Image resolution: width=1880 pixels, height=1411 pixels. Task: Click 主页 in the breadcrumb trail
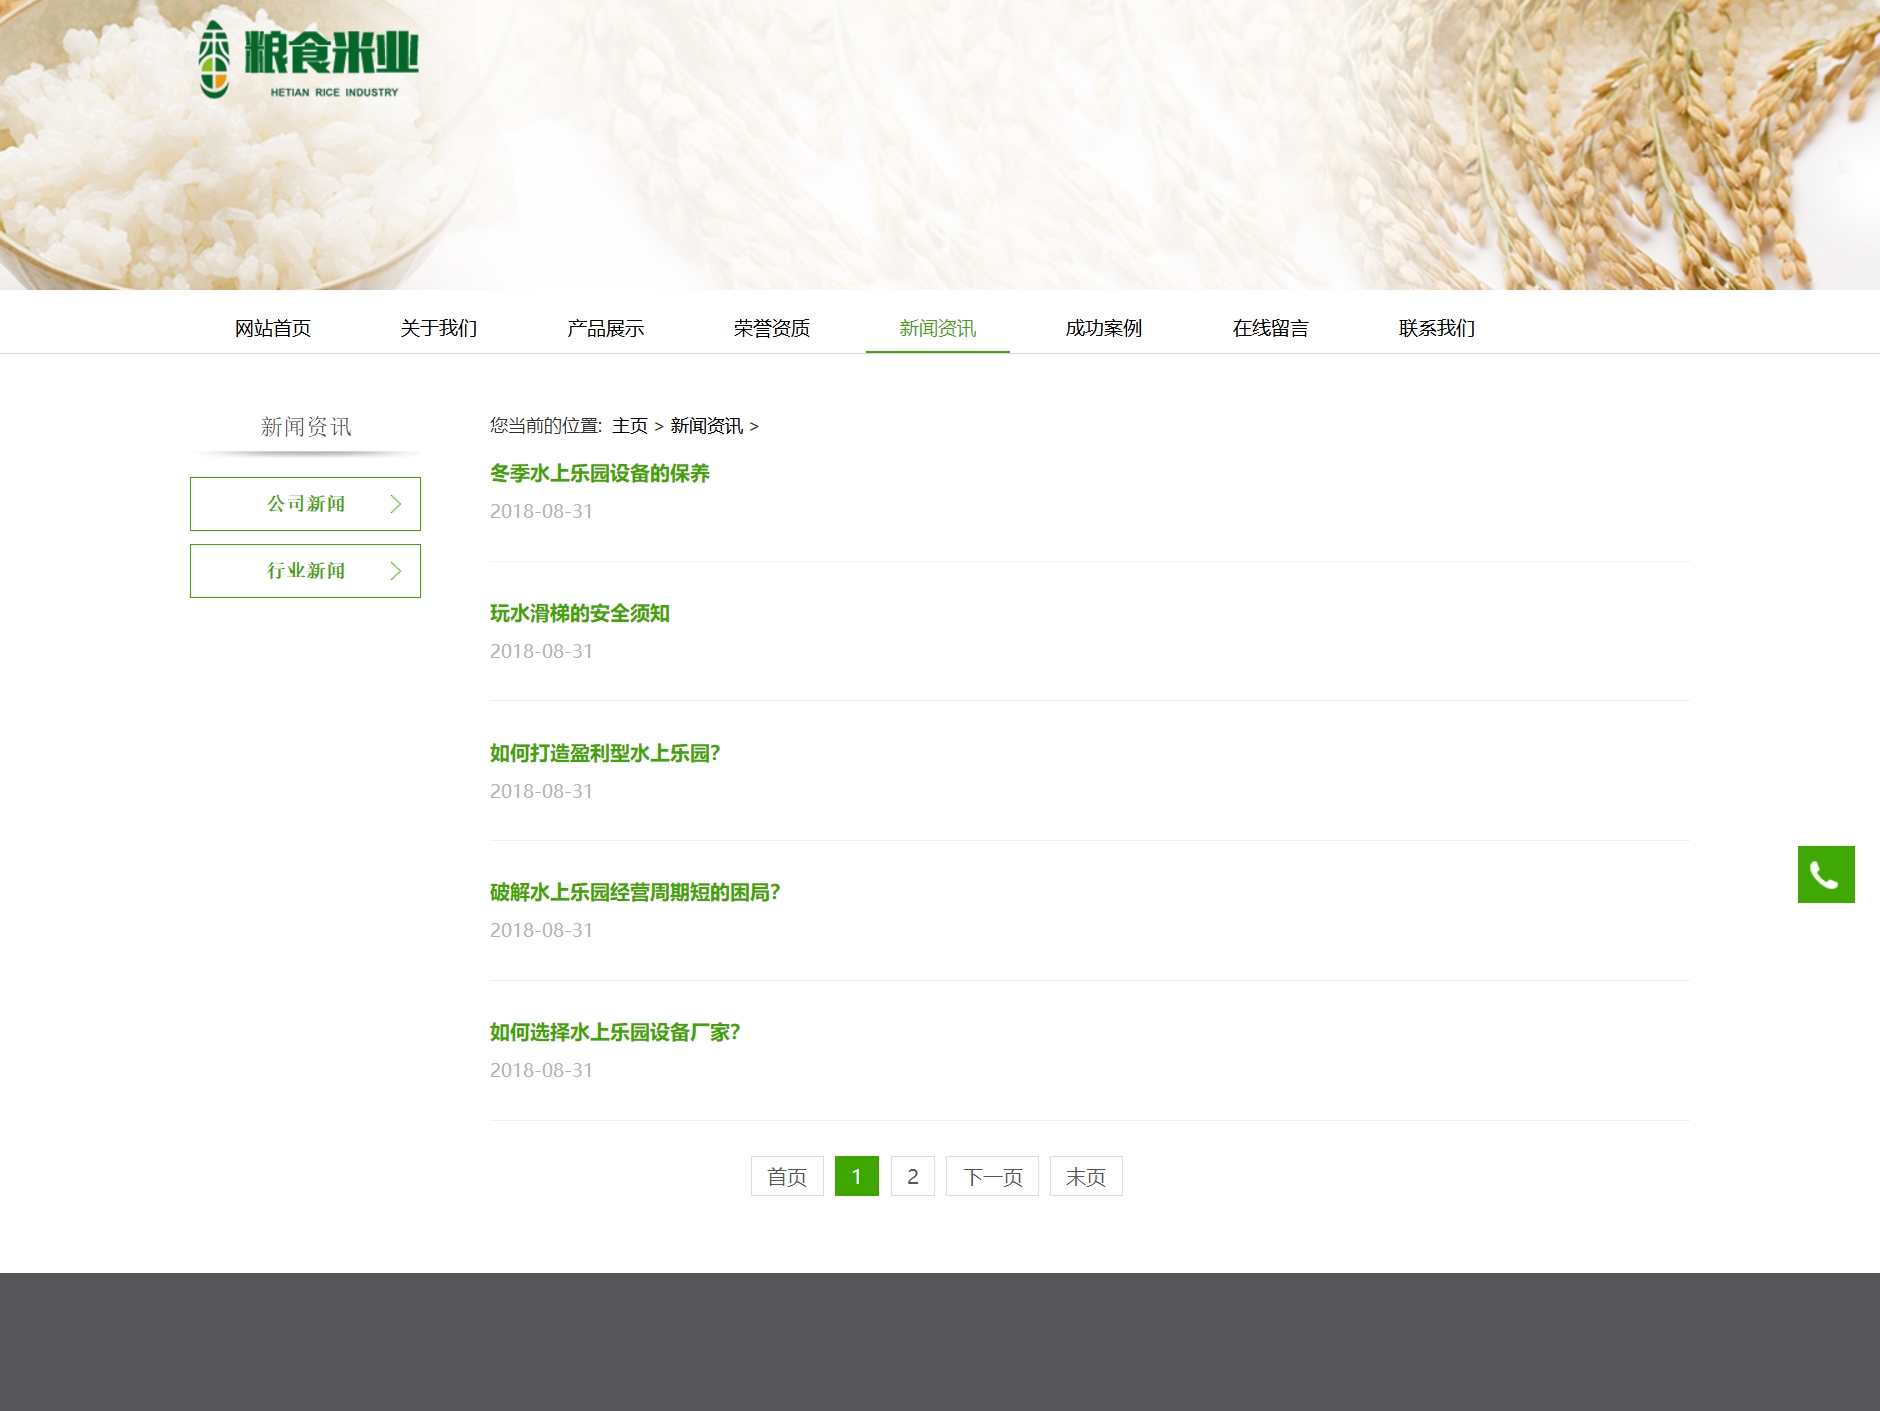[629, 425]
